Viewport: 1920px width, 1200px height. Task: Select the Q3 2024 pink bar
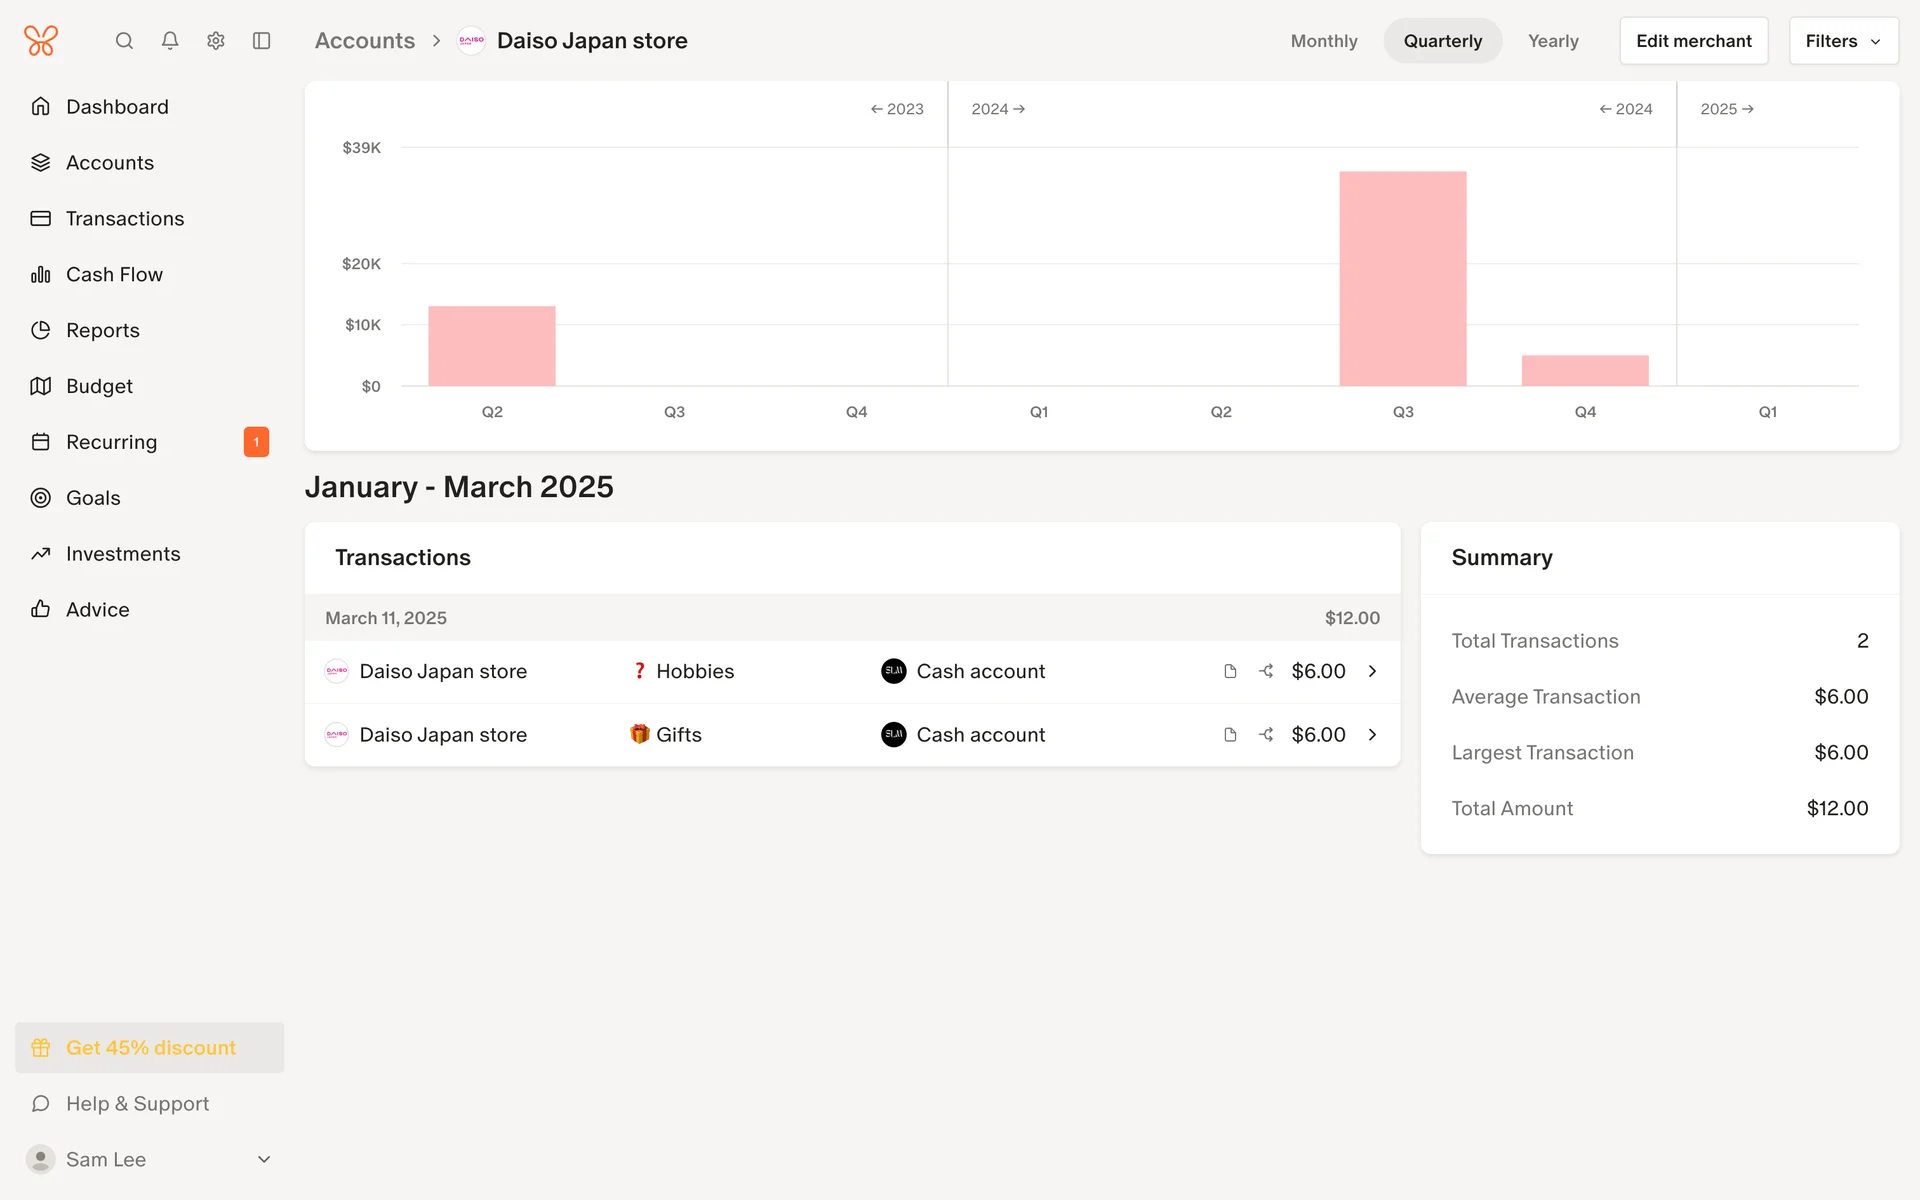tap(1403, 279)
